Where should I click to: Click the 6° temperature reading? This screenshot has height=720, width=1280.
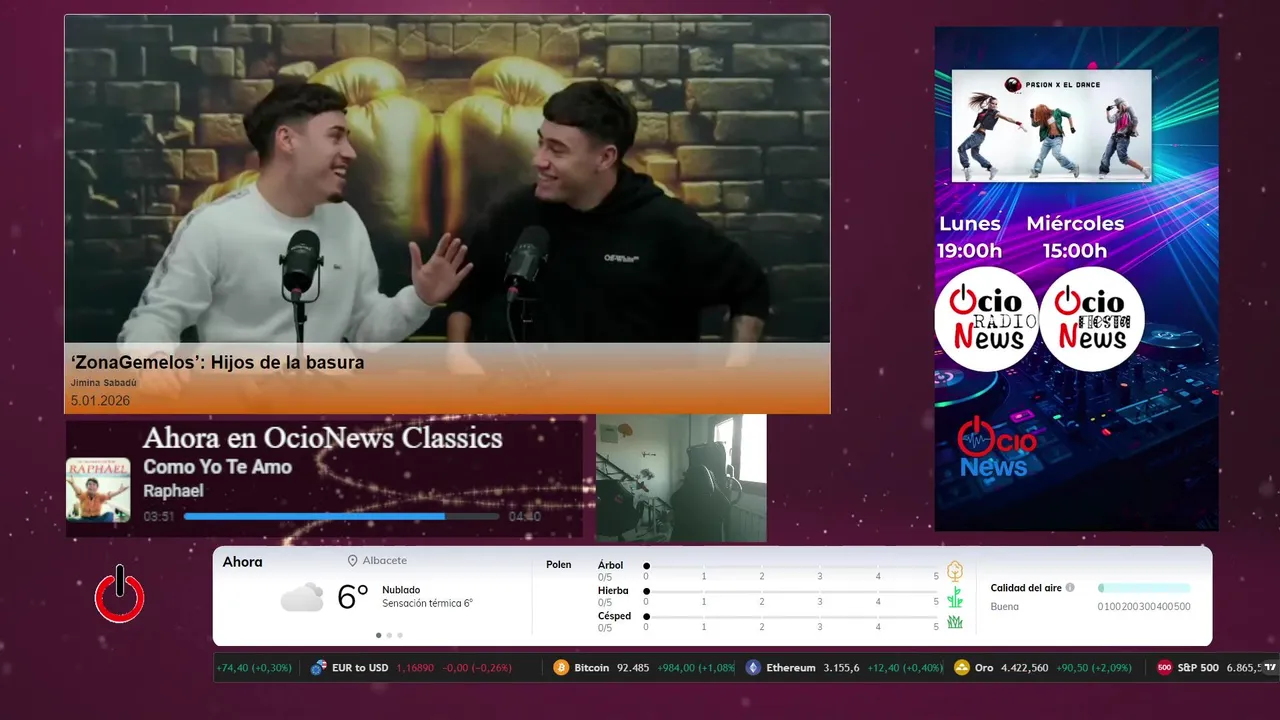(x=353, y=597)
